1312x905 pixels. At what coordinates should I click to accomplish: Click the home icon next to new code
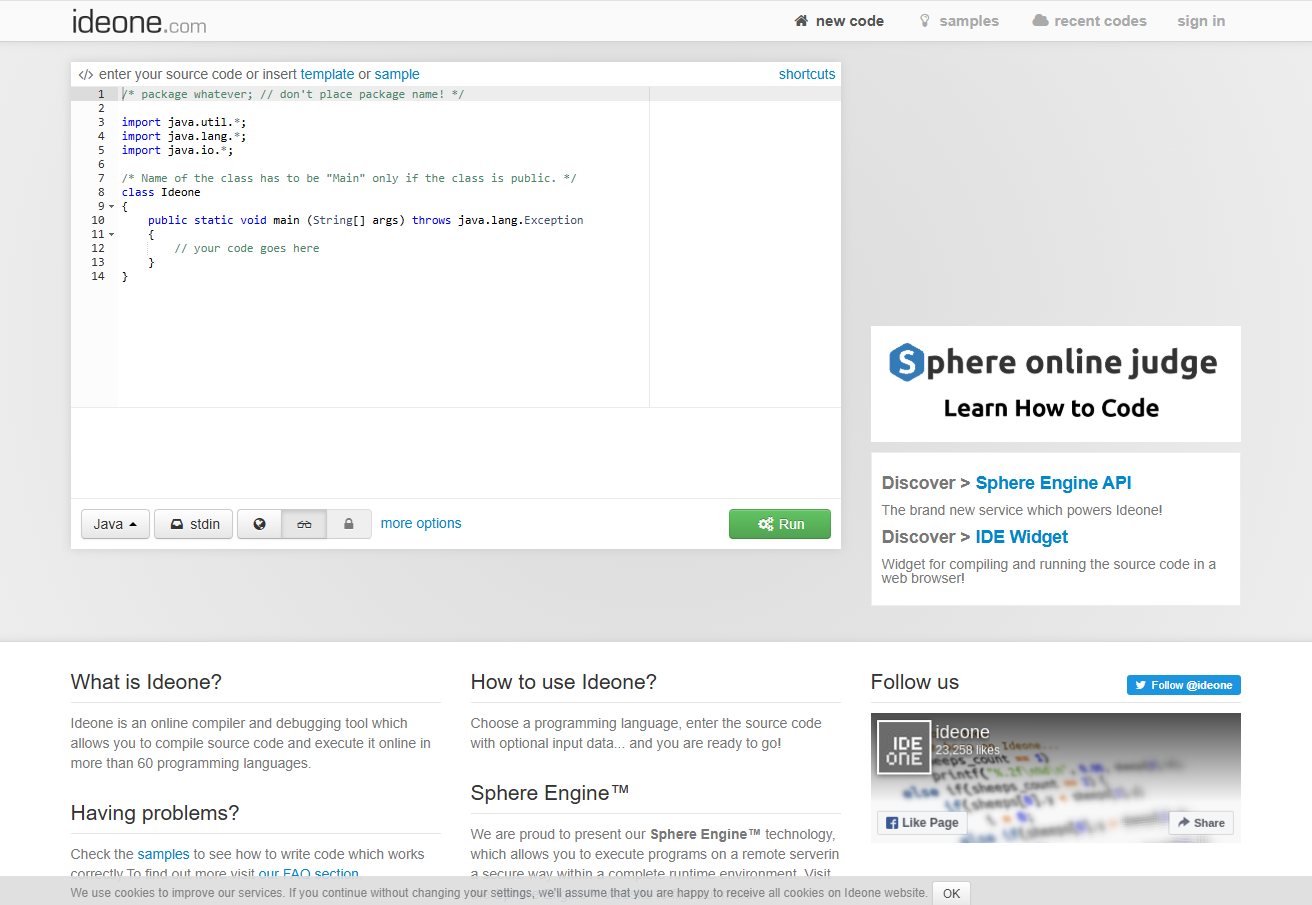click(x=801, y=21)
